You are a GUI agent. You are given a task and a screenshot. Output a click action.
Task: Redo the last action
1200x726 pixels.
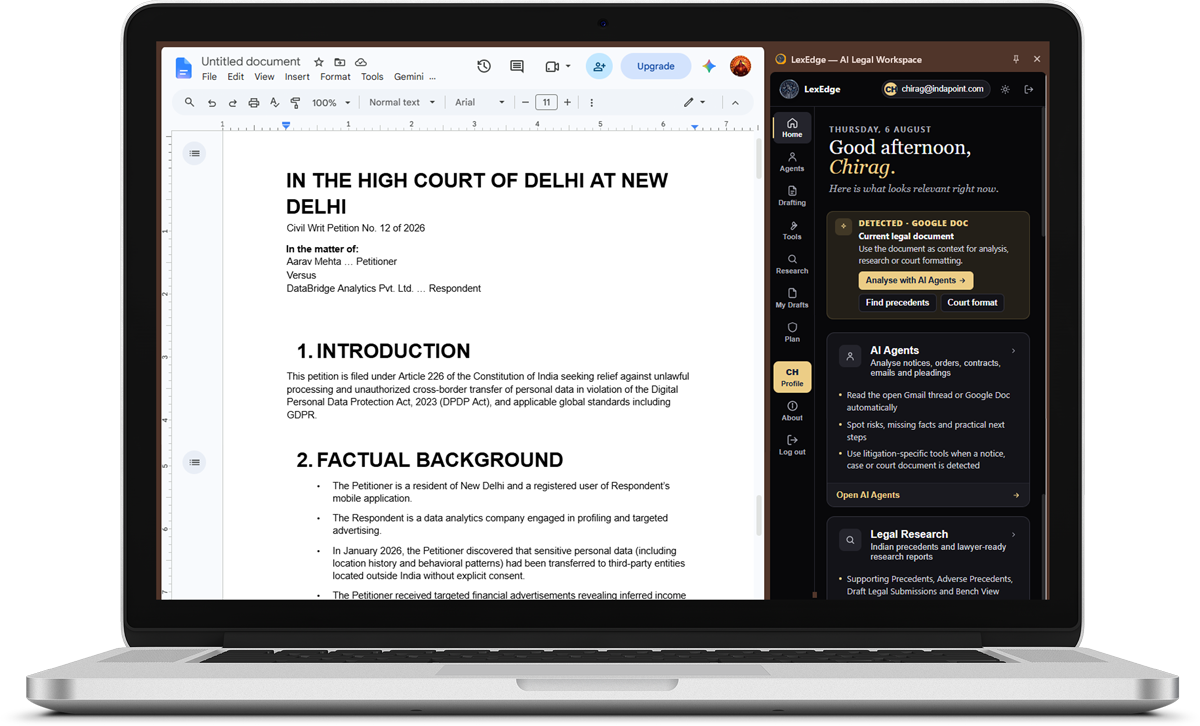point(232,102)
